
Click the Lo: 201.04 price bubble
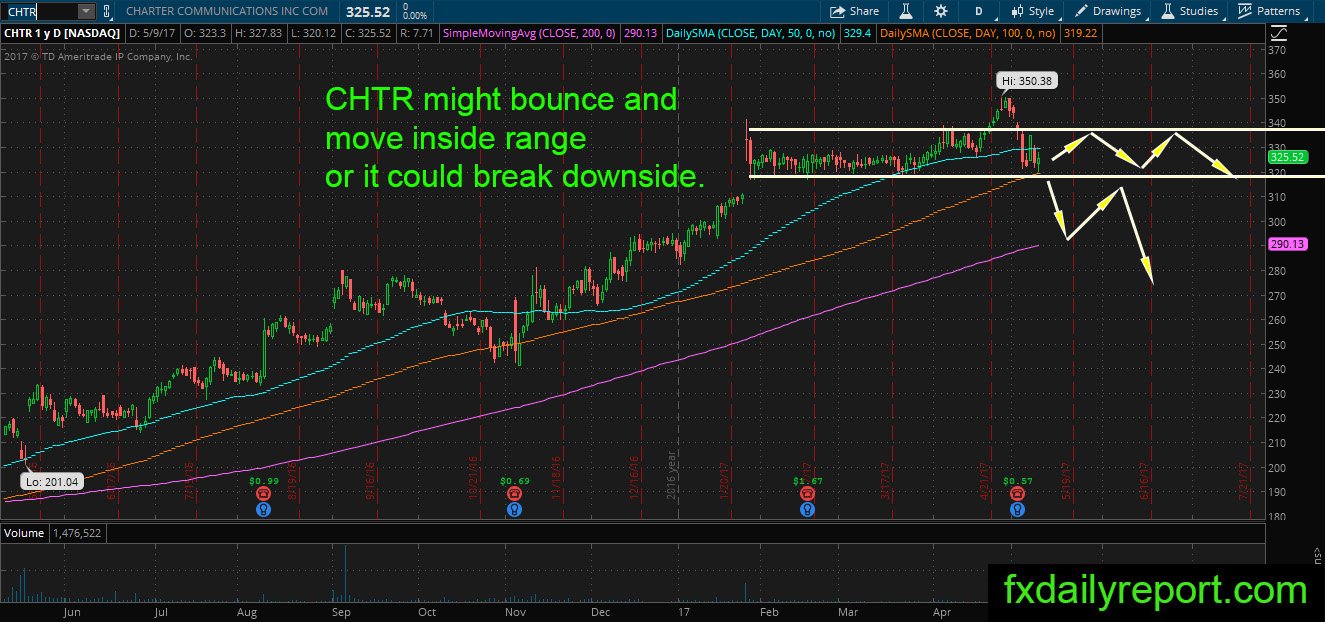(x=51, y=482)
